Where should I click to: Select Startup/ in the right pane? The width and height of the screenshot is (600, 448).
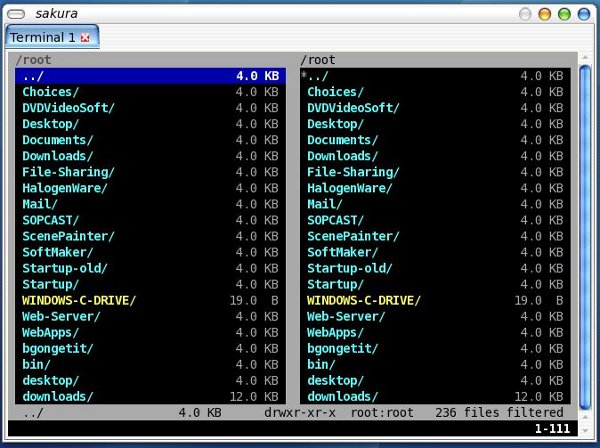tap(435, 285)
